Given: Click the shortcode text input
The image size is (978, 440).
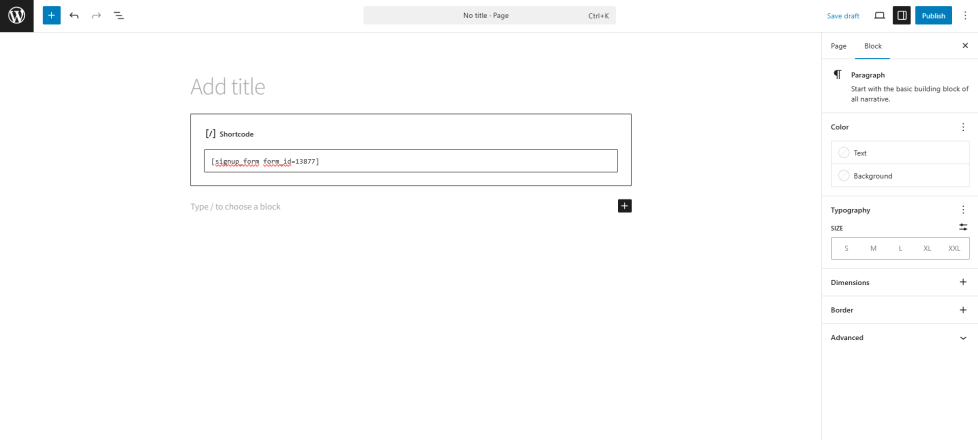Looking at the screenshot, I should (410, 161).
